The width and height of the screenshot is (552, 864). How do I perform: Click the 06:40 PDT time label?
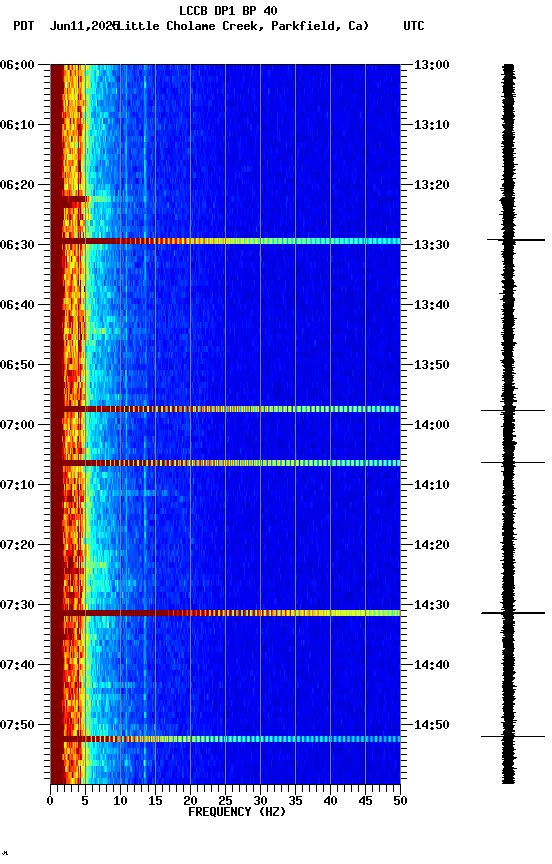(x=17, y=305)
